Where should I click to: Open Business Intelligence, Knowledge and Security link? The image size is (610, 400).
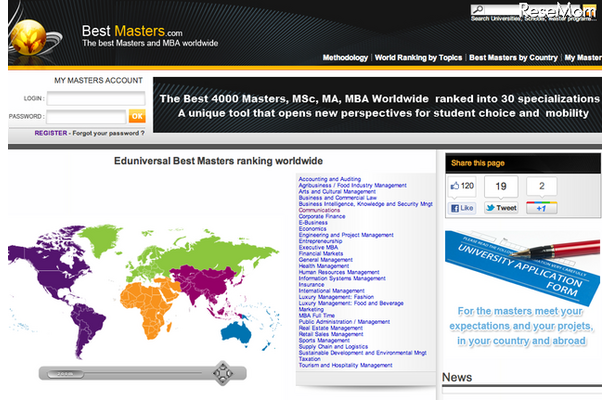(x=365, y=204)
